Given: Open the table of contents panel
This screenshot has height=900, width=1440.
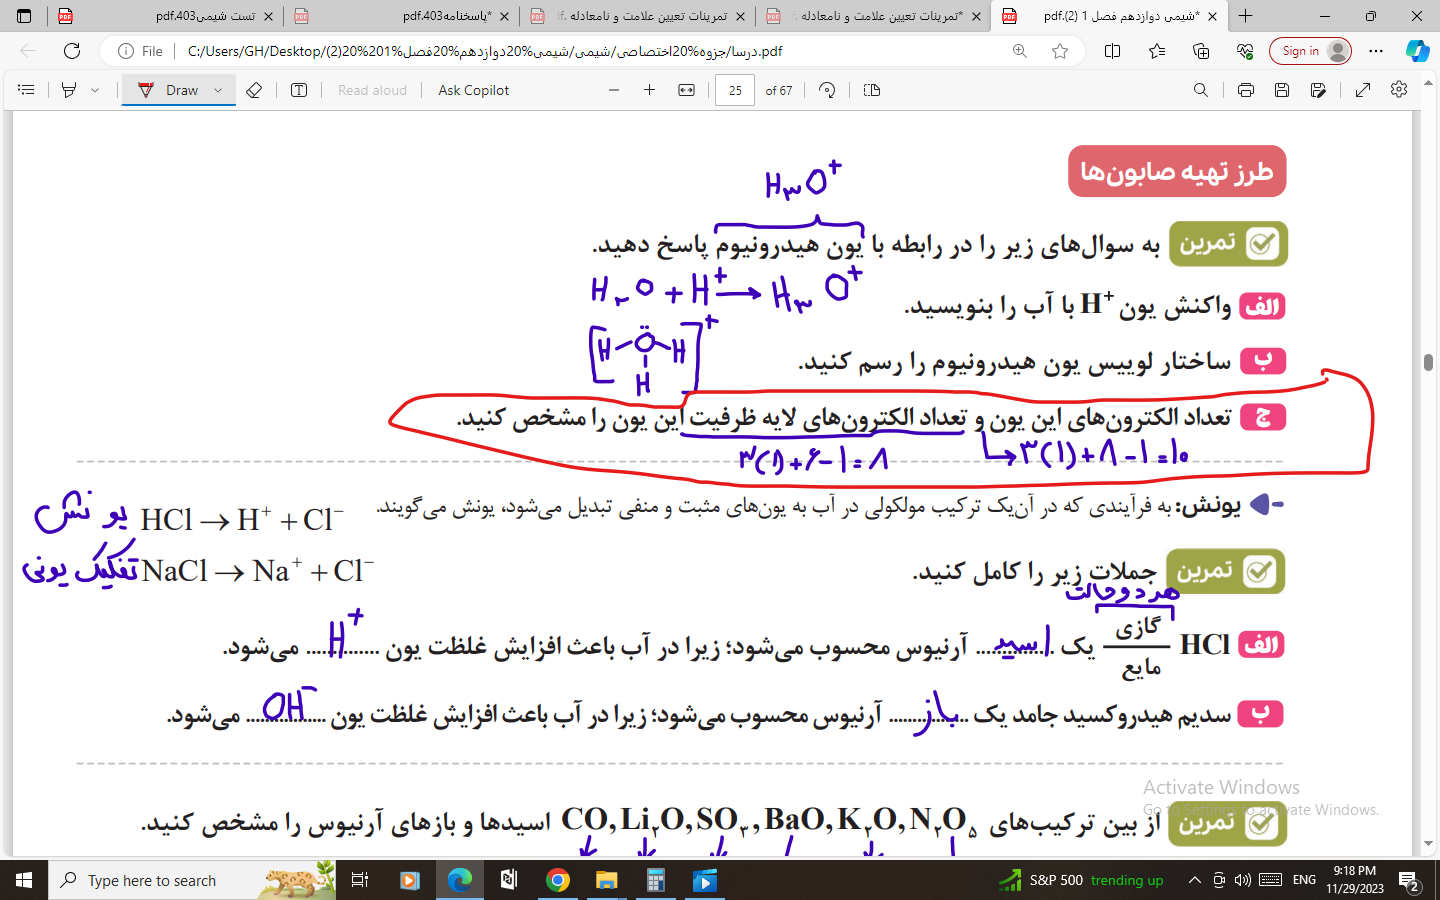Looking at the screenshot, I should (x=26, y=90).
